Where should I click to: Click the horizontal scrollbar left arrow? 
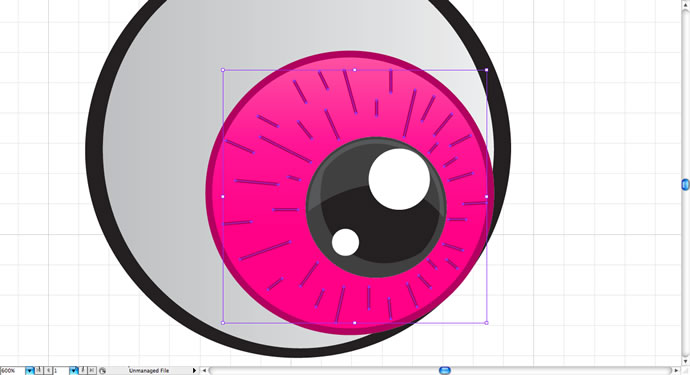pyautogui.click(x=204, y=371)
